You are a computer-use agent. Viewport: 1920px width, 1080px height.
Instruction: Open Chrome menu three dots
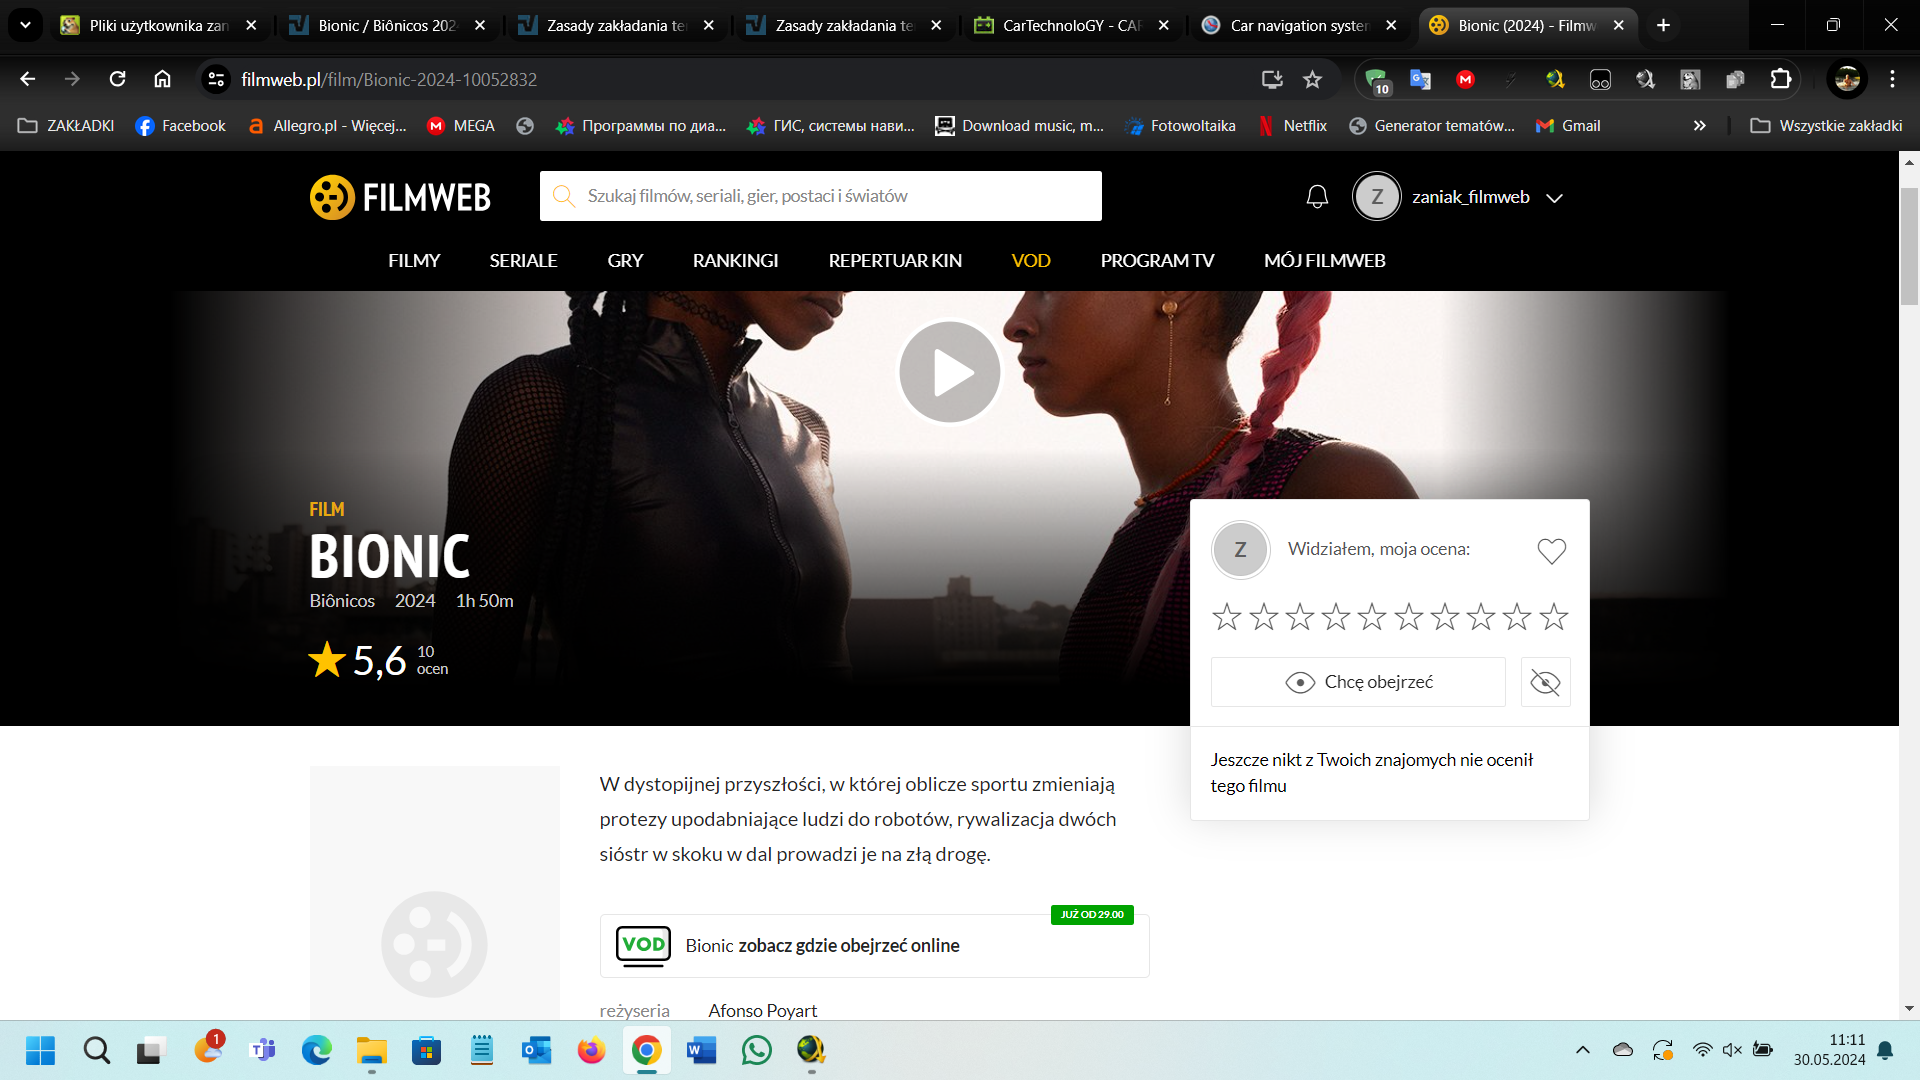(x=1892, y=79)
